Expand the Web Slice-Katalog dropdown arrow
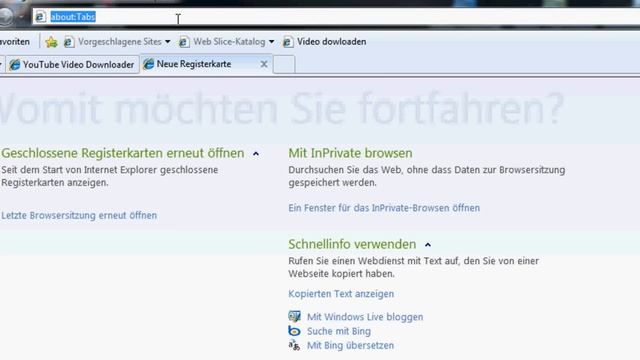Screen dimensions: 640x360 tap(271, 42)
